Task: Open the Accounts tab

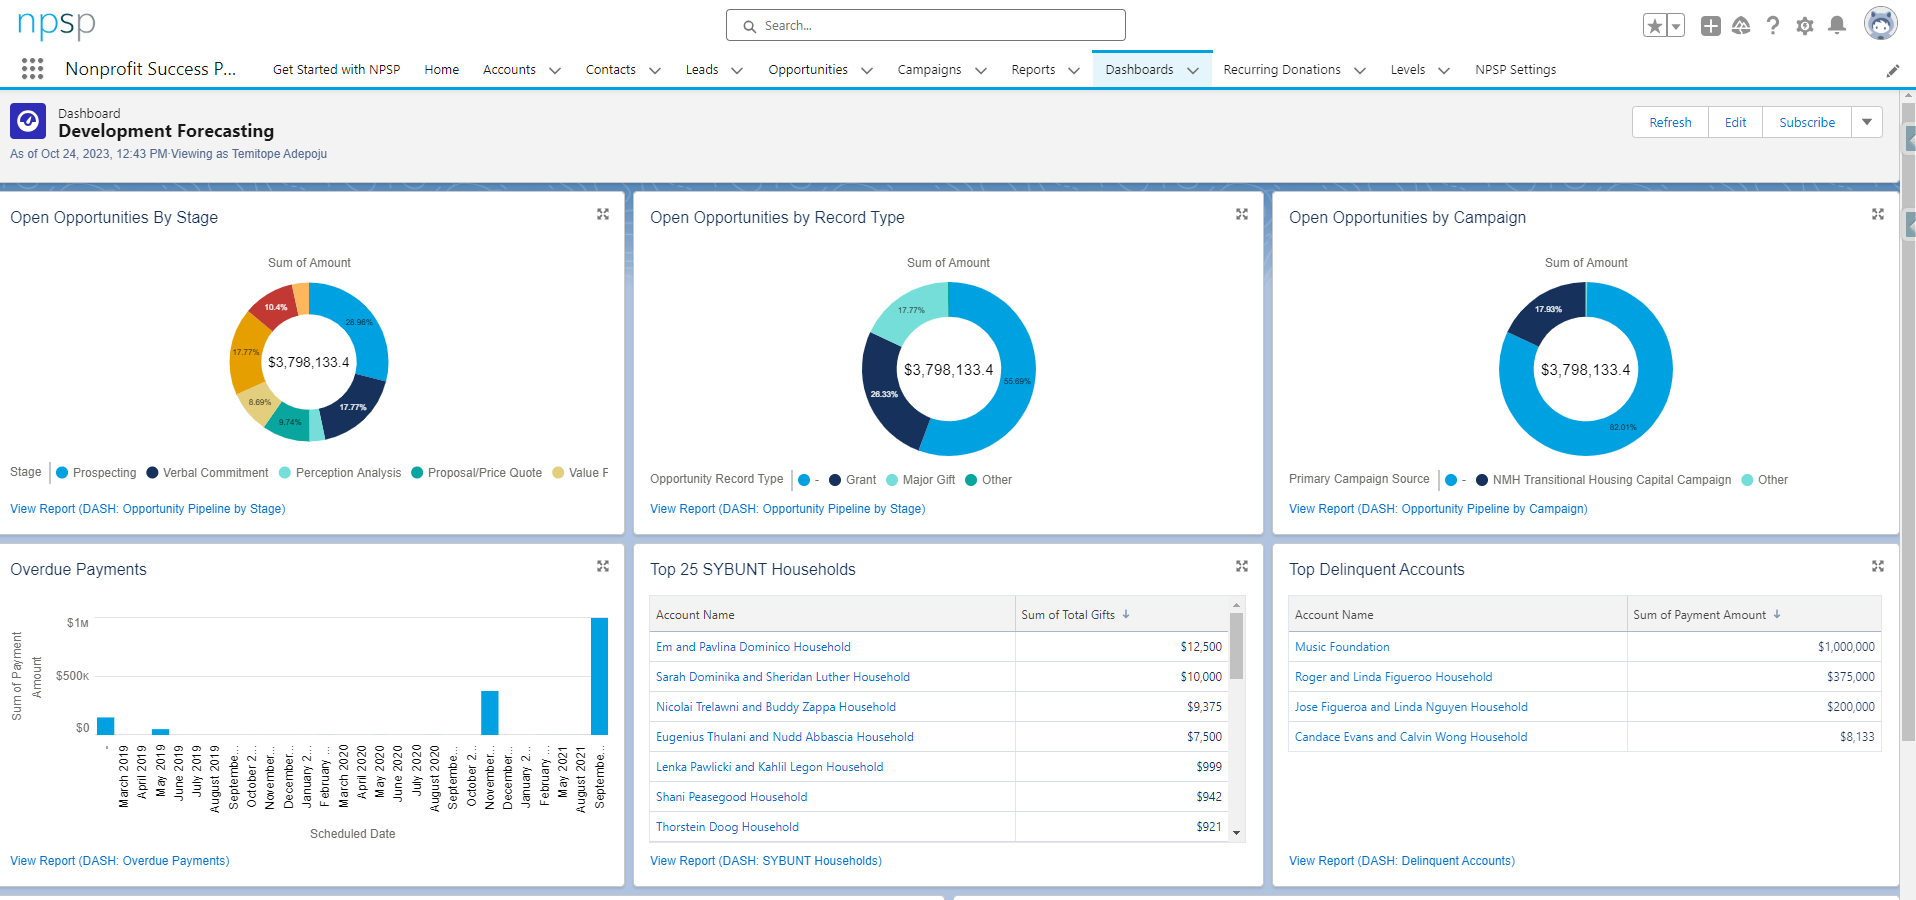Action: click(509, 70)
